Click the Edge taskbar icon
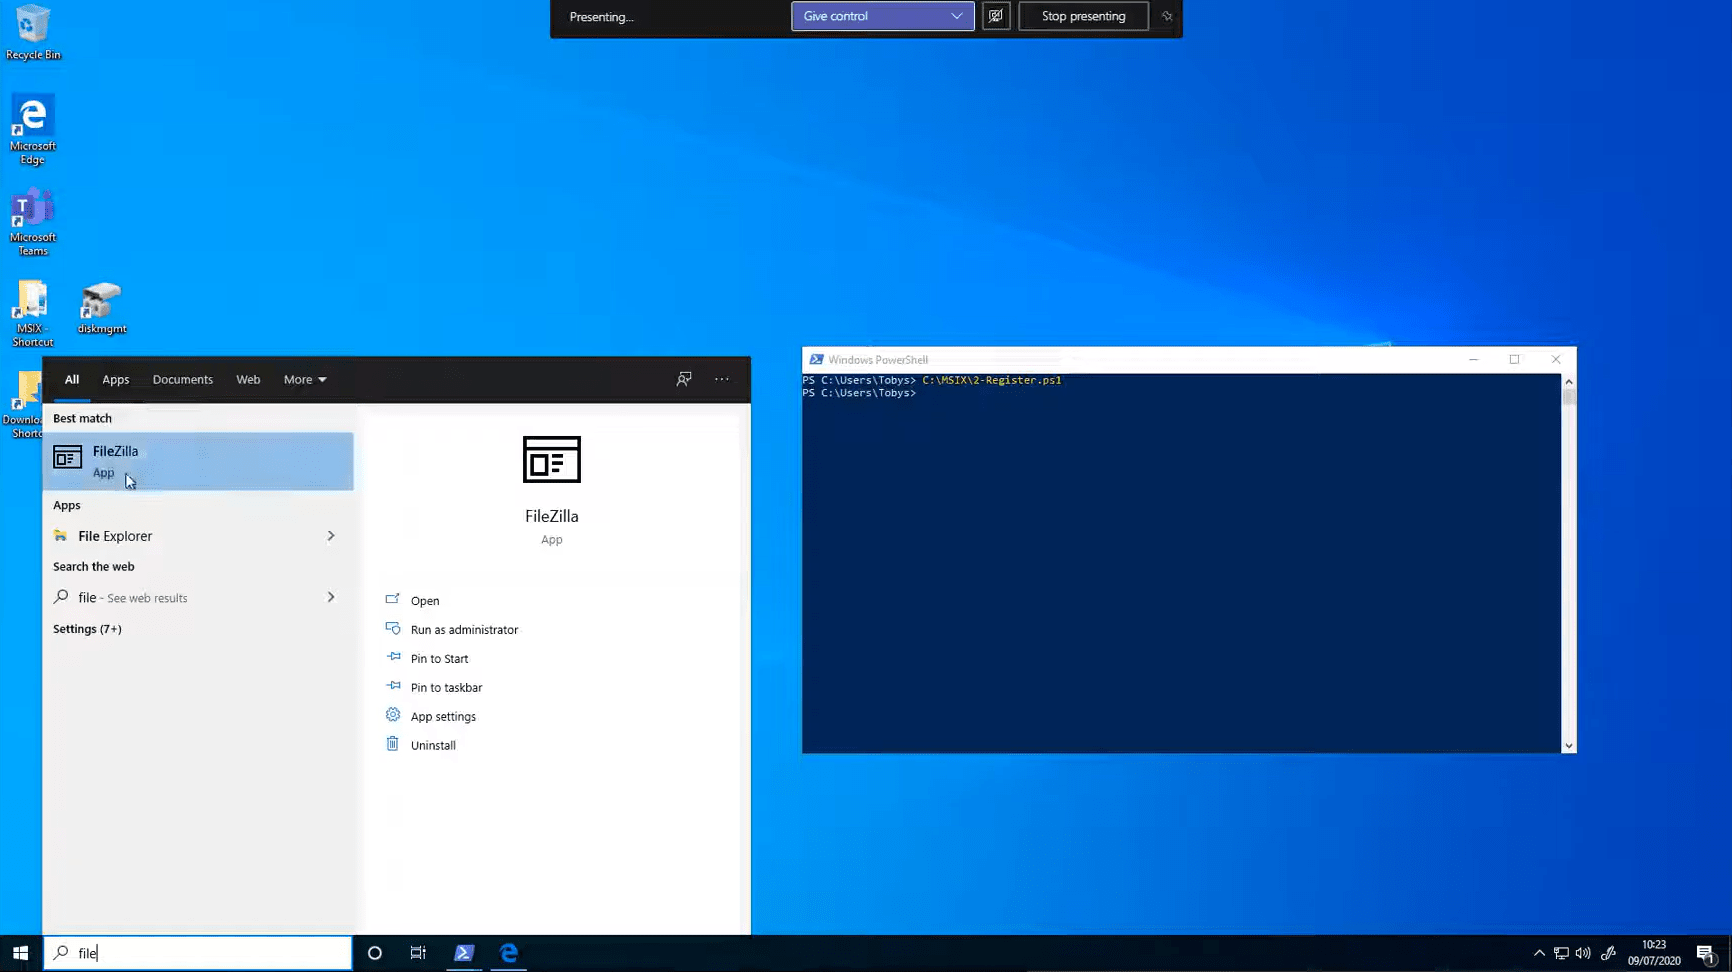Image resolution: width=1732 pixels, height=972 pixels. click(x=509, y=953)
